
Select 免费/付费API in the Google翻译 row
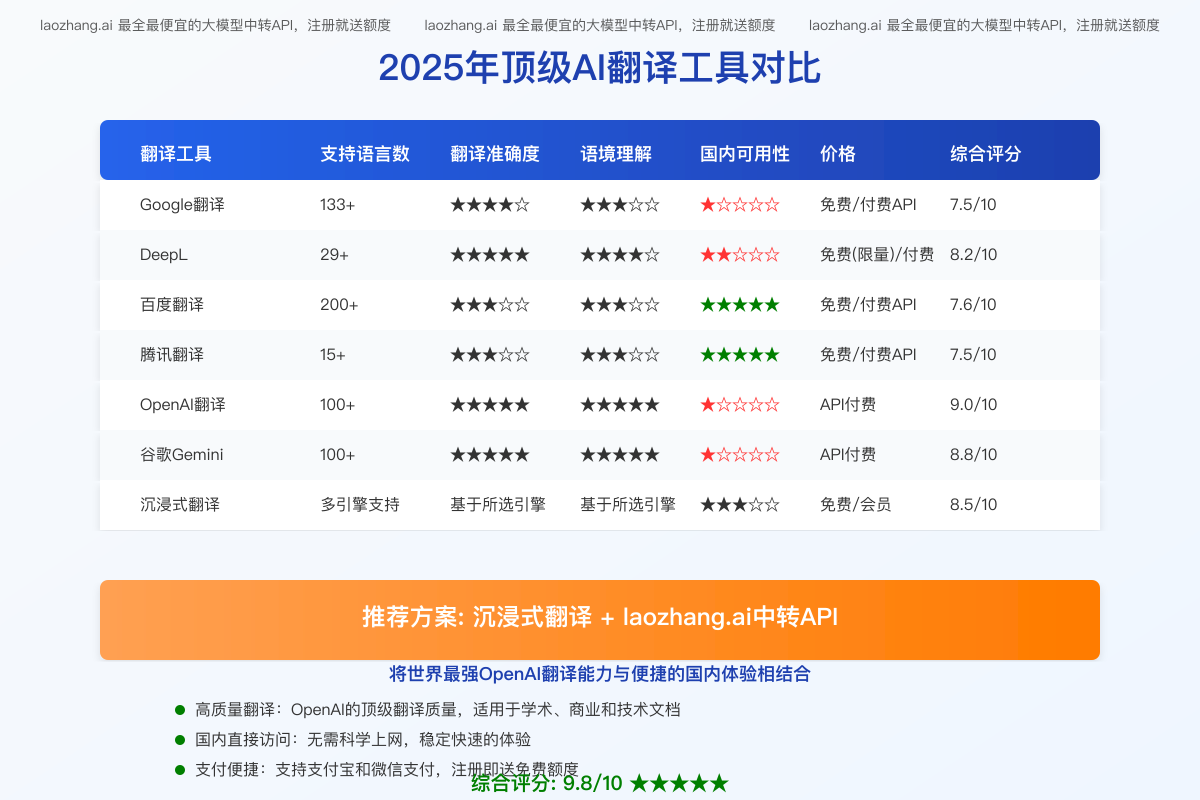coord(868,205)
